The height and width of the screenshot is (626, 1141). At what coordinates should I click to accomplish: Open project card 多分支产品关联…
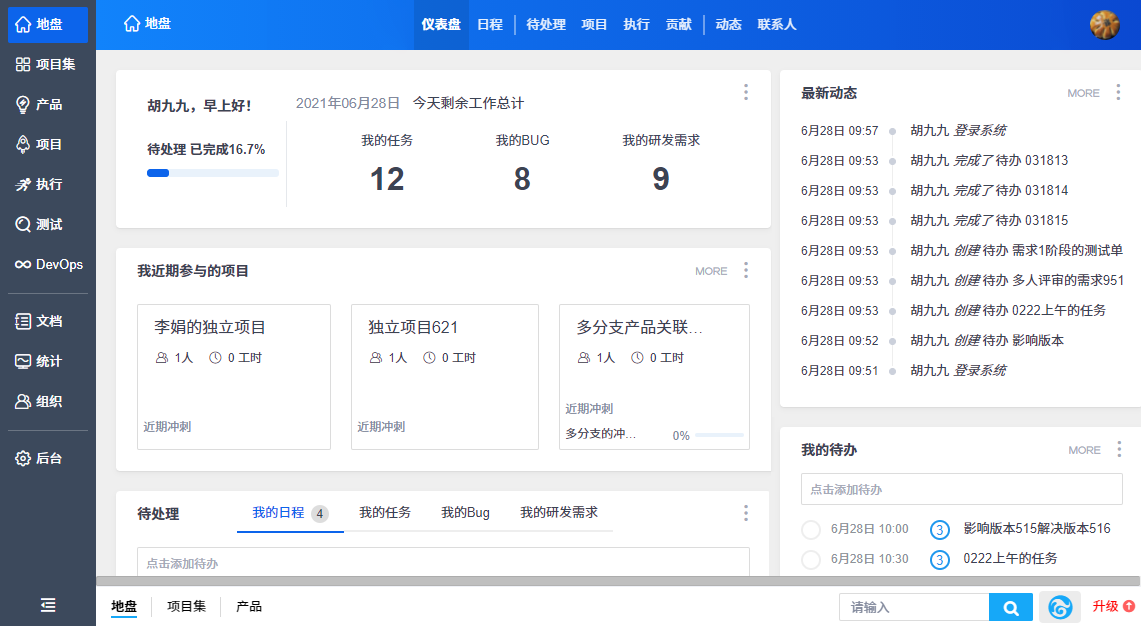[x=654, y=377]
